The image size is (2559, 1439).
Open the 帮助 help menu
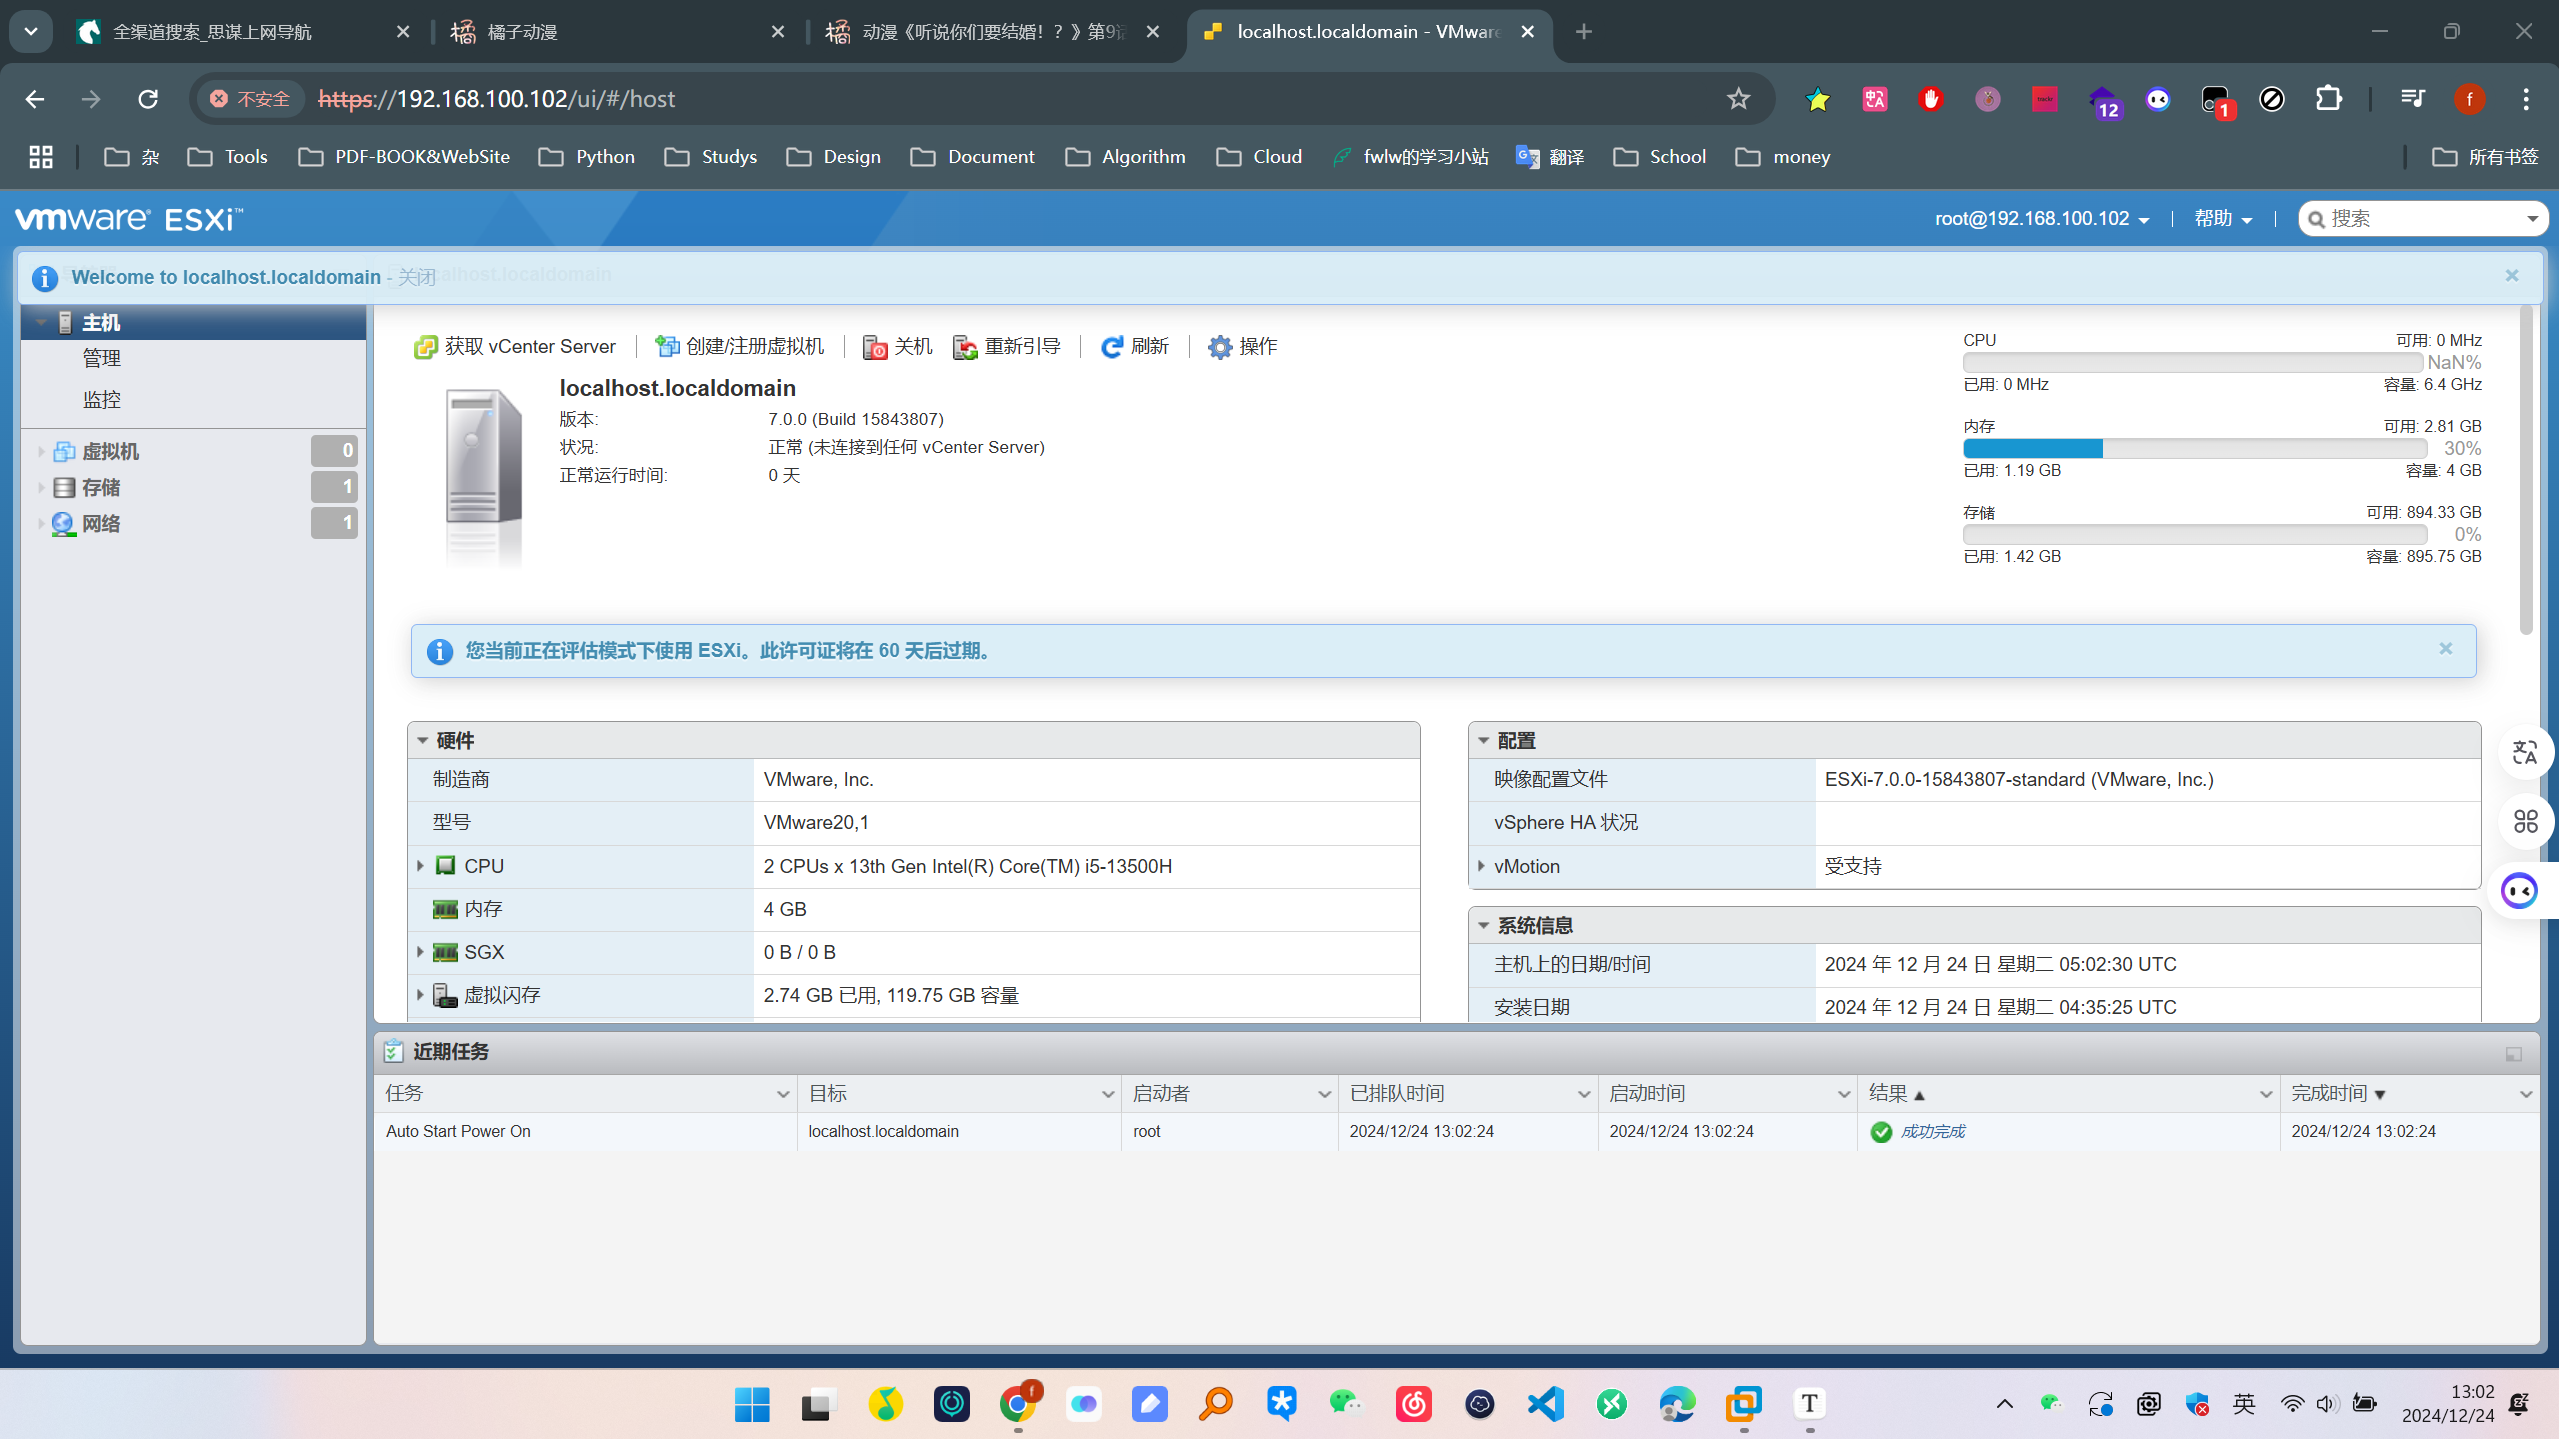tap(2223, 219)
